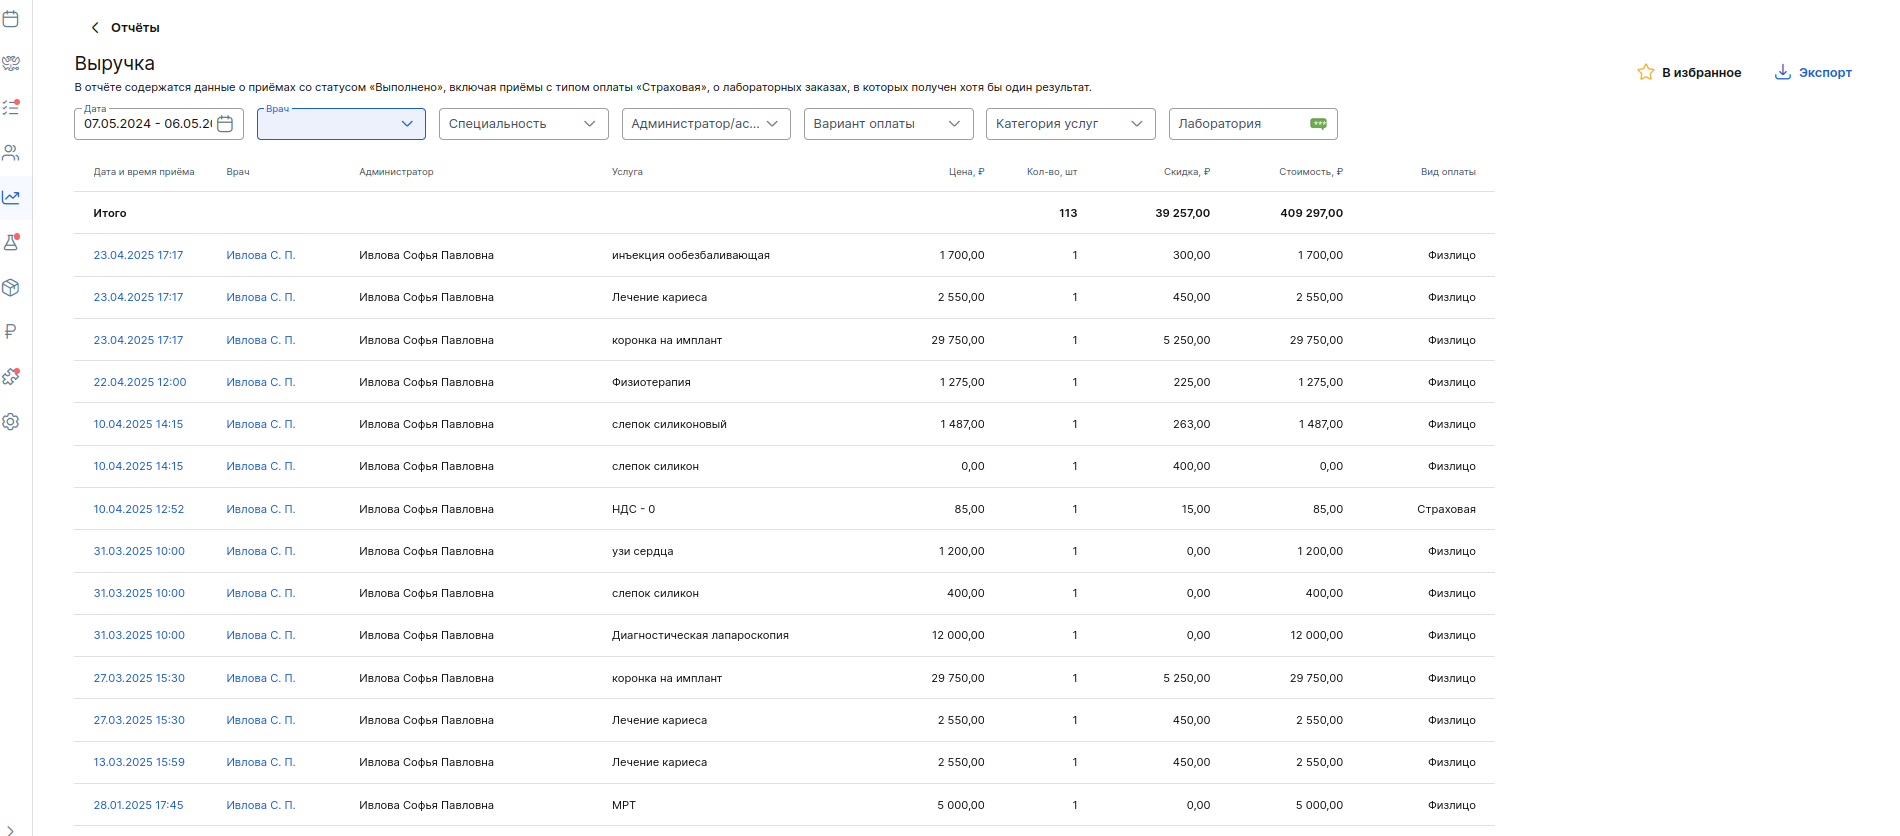Click the Администратор column header
The image size is (1900, 836).
tap(396, 172)
